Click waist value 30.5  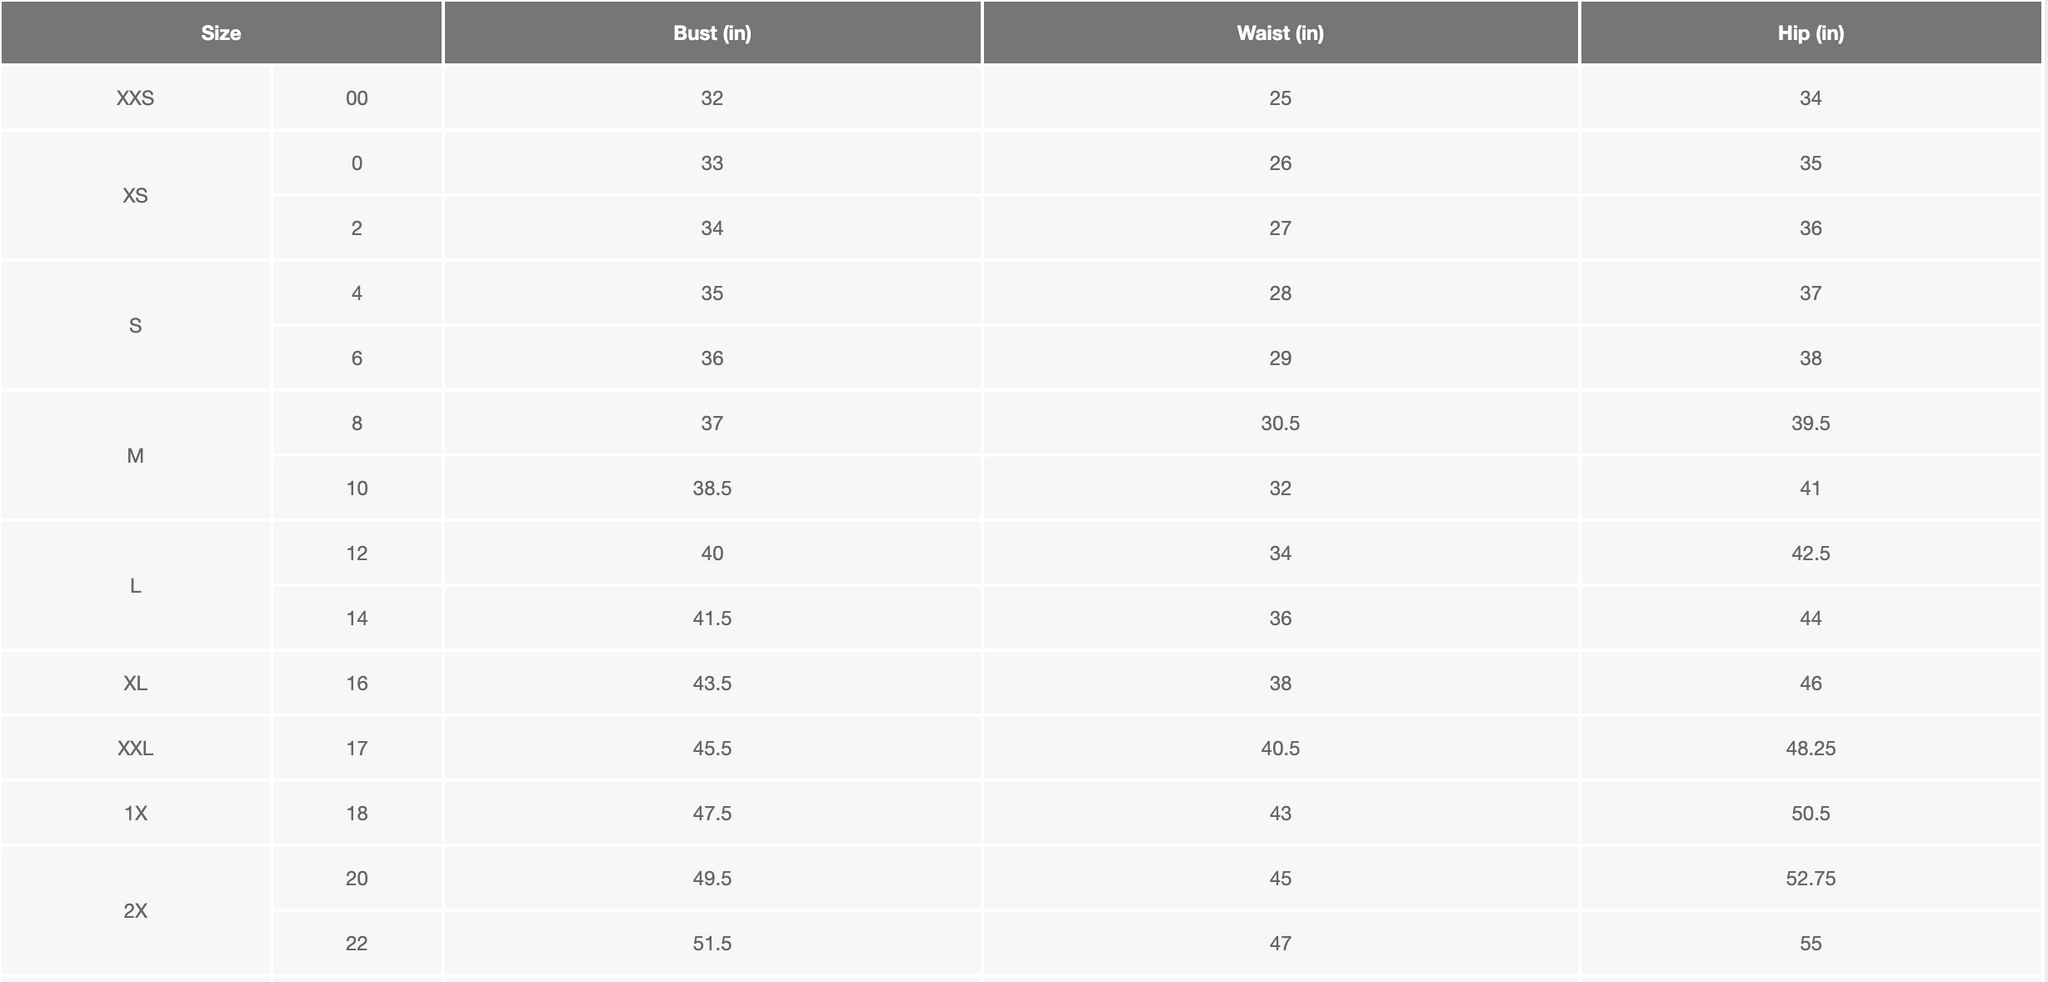click(1280, 423)
